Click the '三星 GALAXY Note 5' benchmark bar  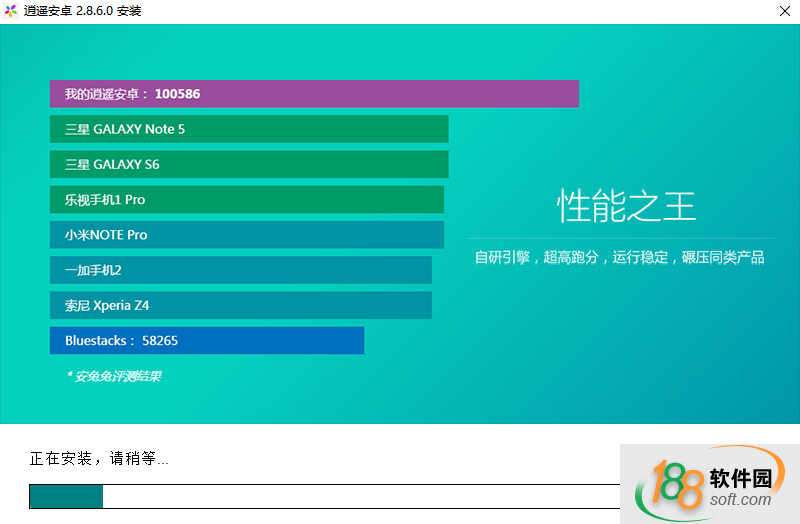(248, 129)
